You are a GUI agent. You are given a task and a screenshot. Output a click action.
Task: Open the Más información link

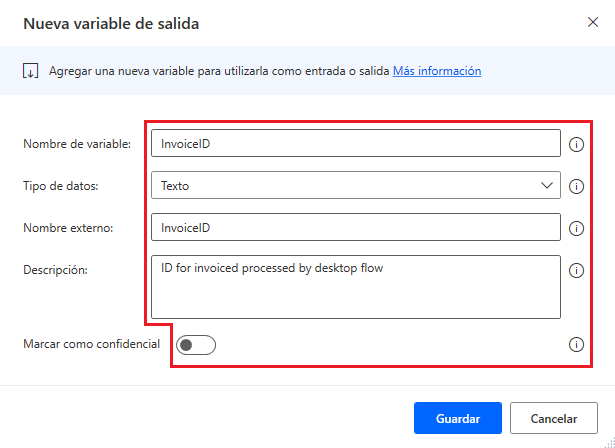(437, 71)
